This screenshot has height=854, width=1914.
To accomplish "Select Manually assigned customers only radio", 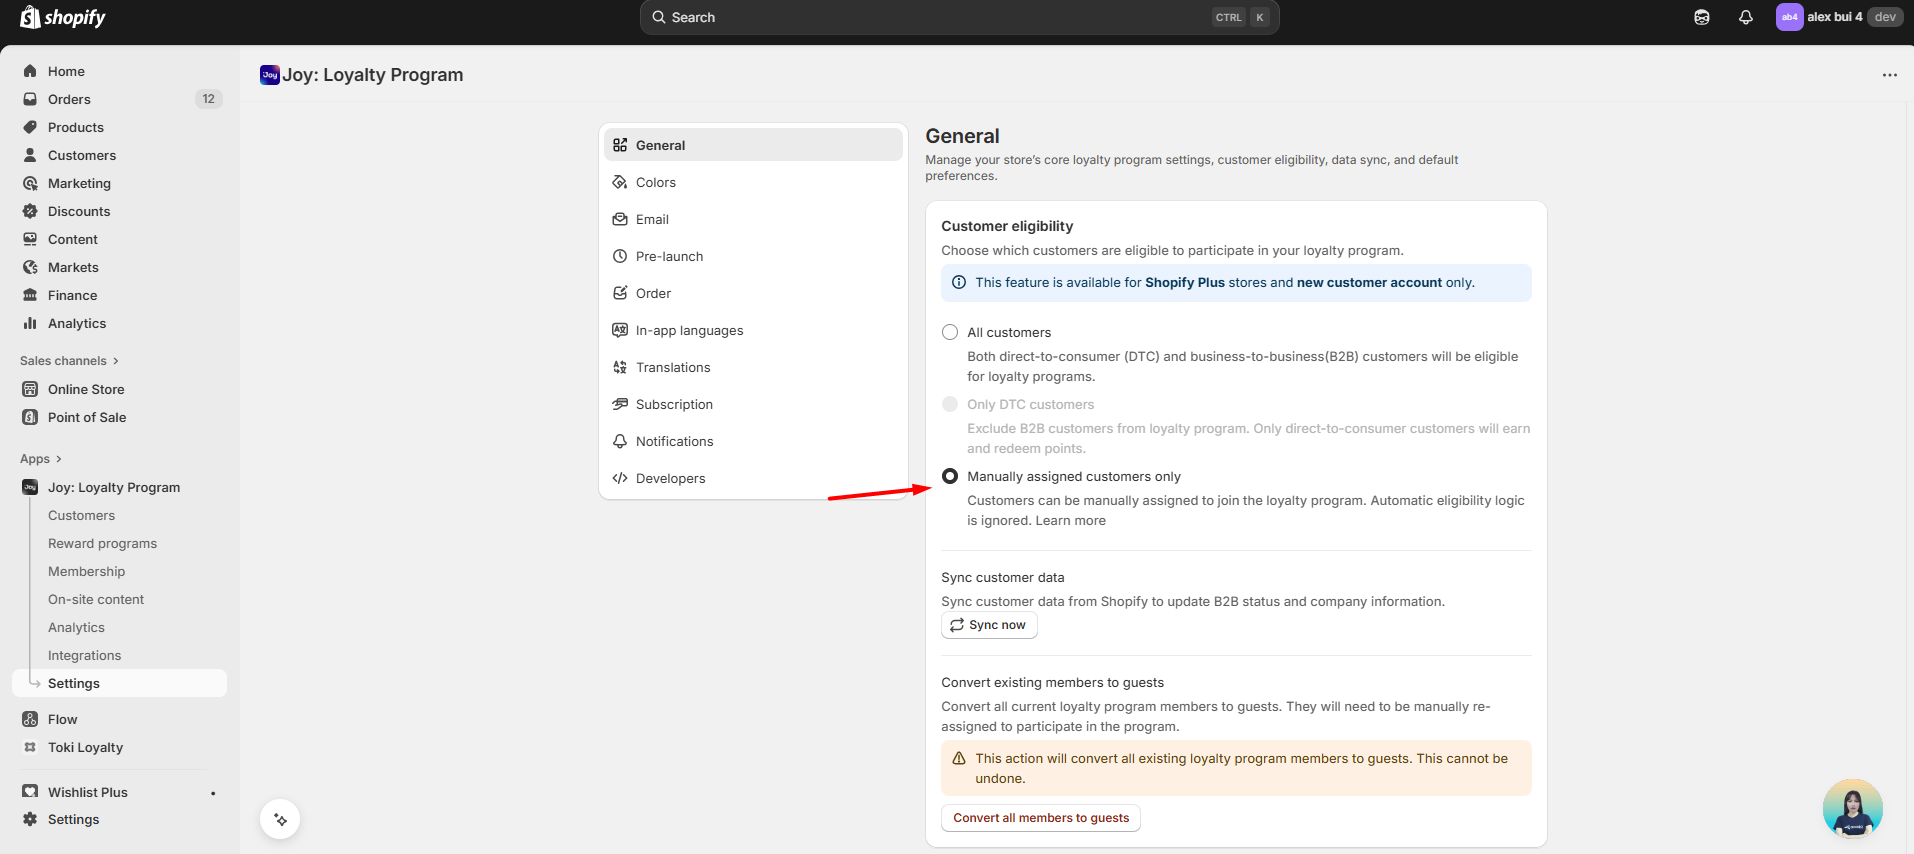I will click(950, 476).
